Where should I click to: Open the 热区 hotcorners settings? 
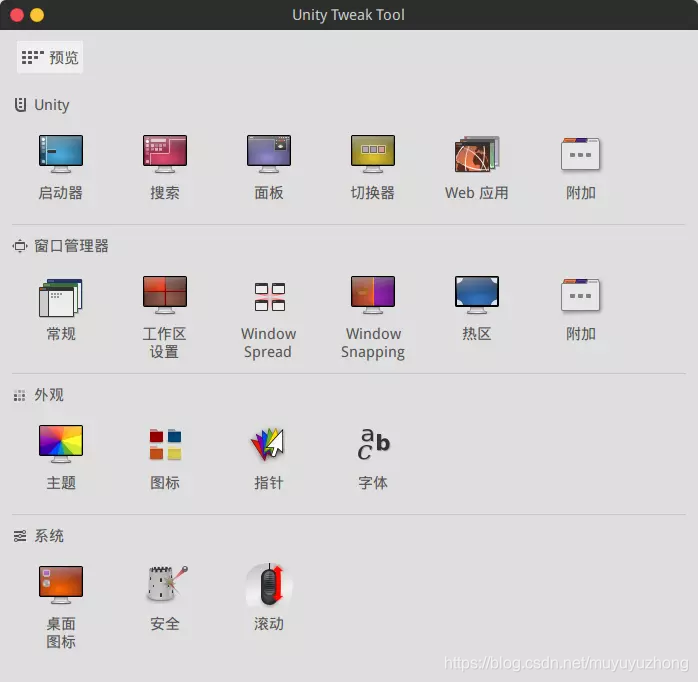coord(477,309)
